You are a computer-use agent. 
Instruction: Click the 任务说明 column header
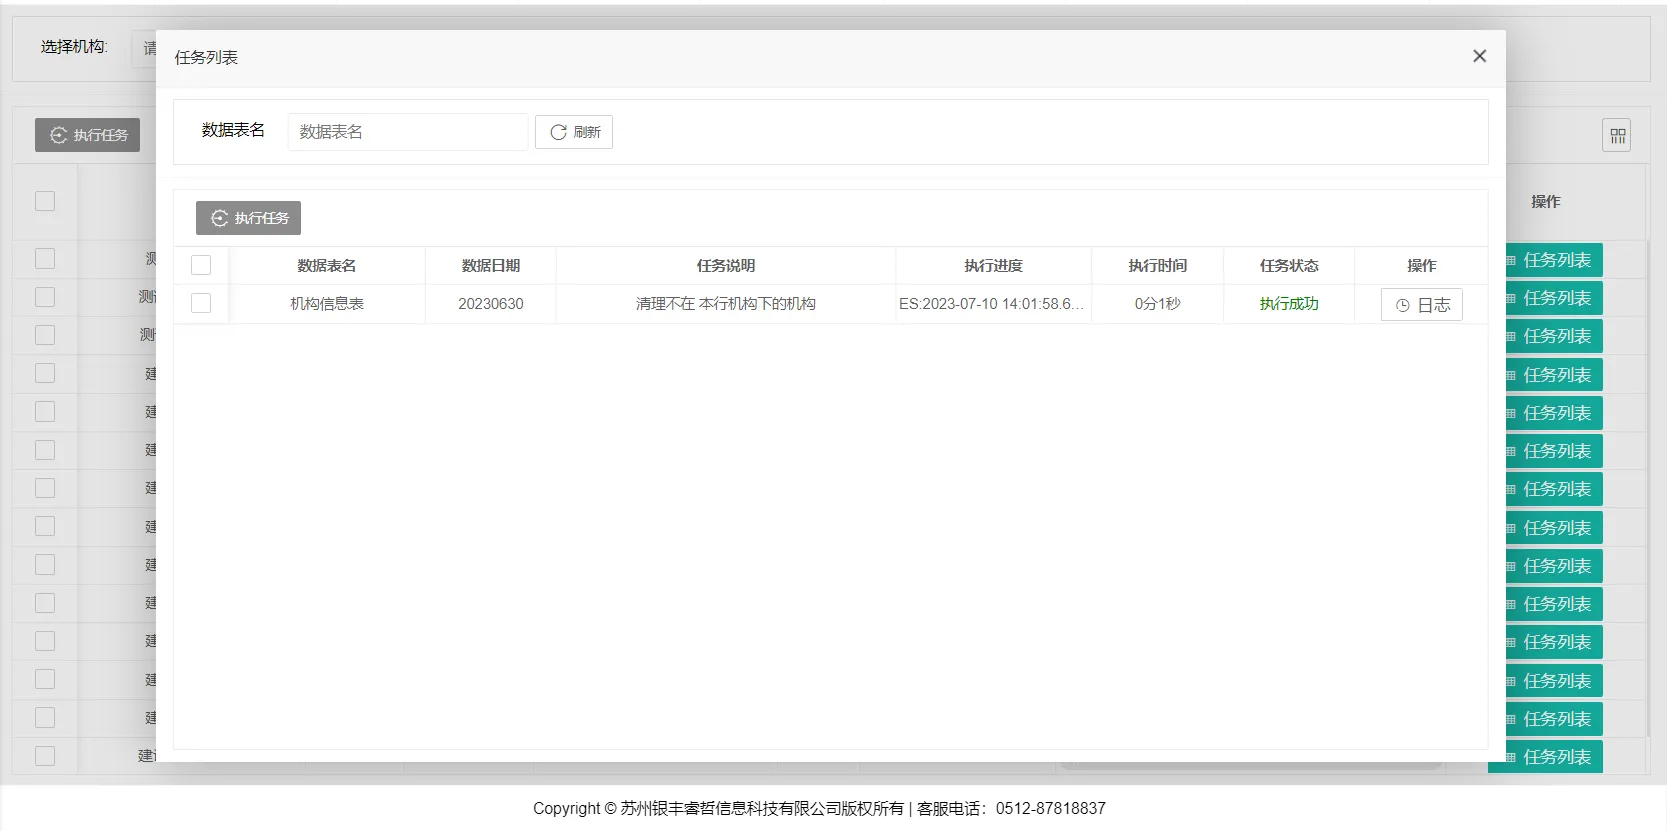[x=725, y=266]
